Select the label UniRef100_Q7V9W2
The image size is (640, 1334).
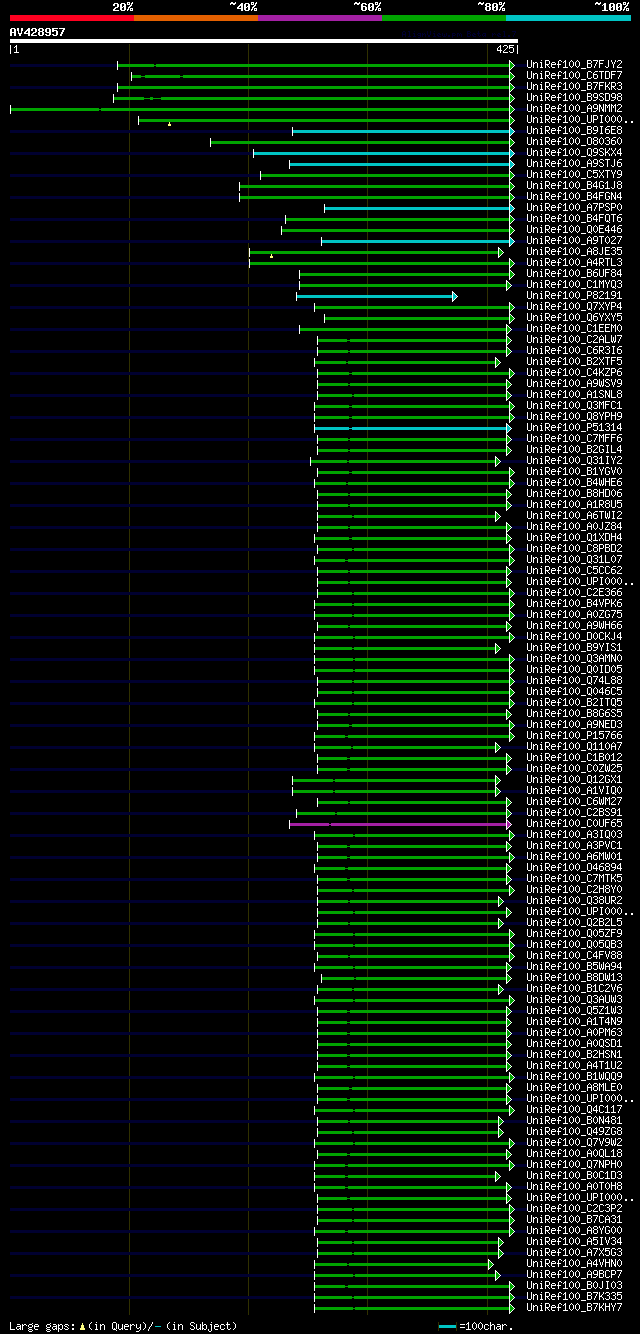[x=574, y=1143]
